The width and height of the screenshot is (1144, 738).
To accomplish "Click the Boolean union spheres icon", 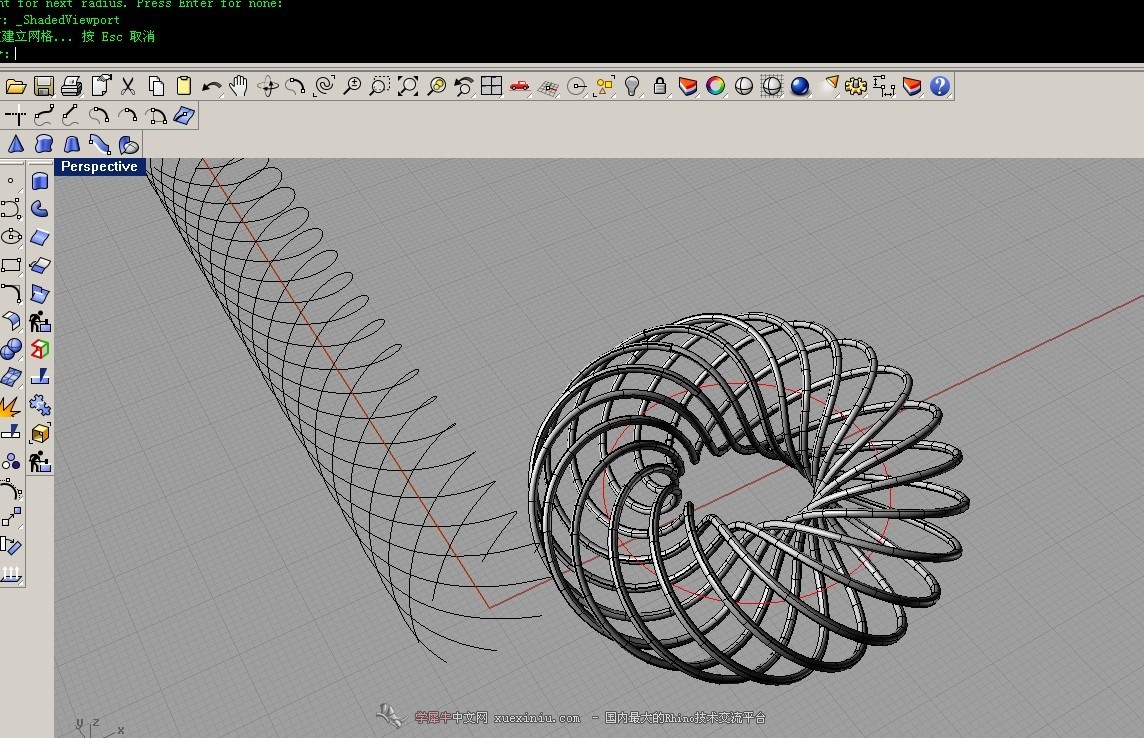I will pyautogui.click(x=11, y=349).
